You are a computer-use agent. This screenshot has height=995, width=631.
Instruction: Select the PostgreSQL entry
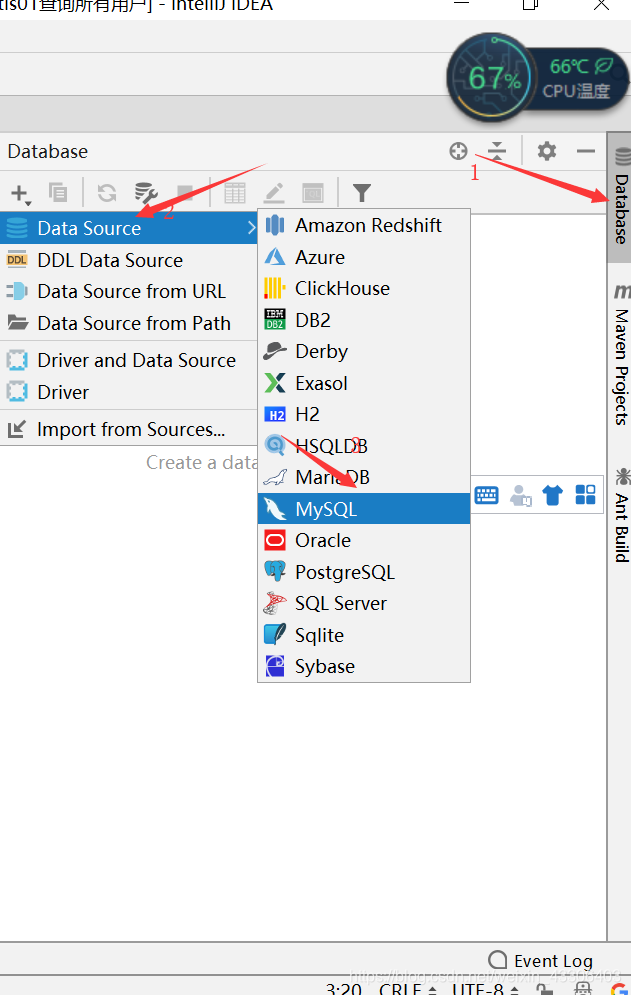tap(364, 572)
